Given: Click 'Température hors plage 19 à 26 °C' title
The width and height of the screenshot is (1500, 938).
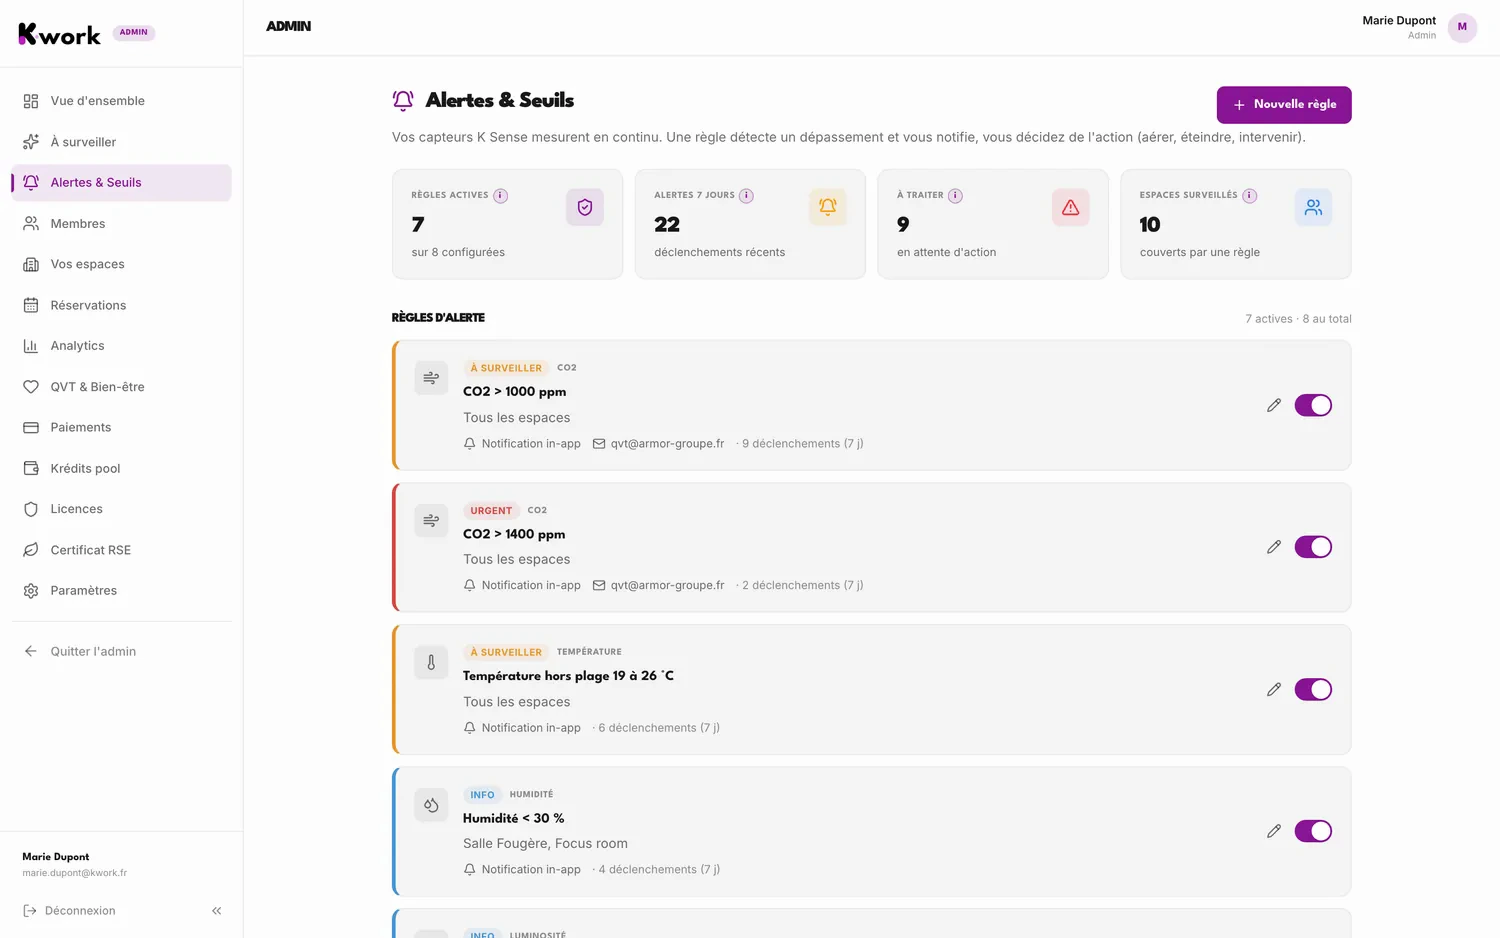Looking at the screenshot, I should (x=568, y=676).
